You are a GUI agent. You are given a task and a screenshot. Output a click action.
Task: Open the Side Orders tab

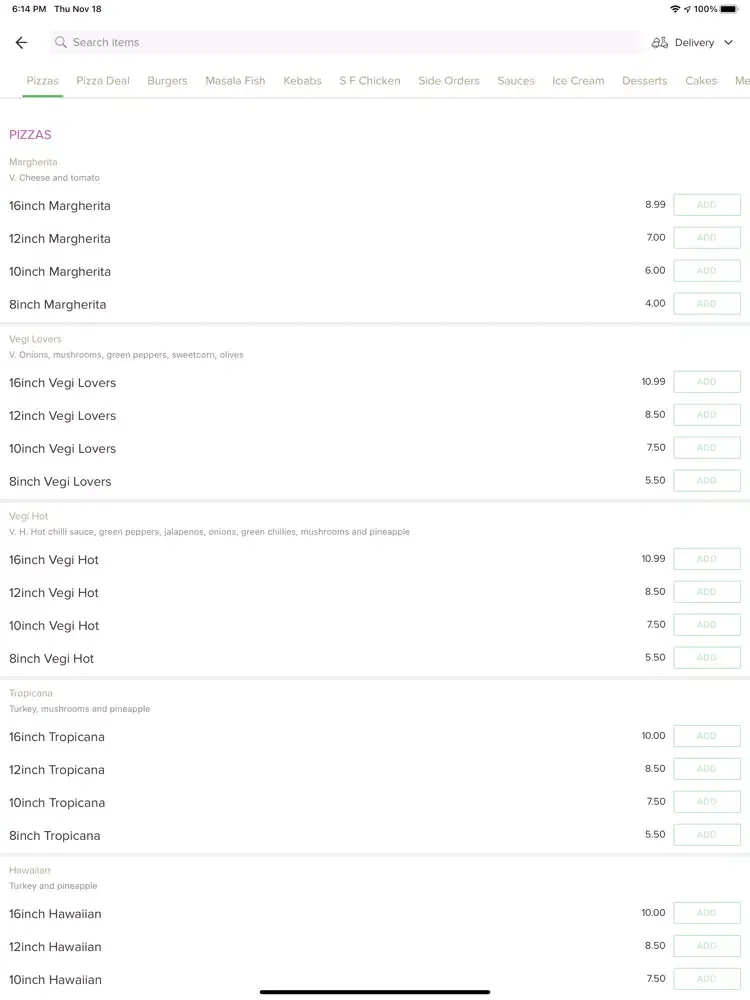[x=448, y=81]
